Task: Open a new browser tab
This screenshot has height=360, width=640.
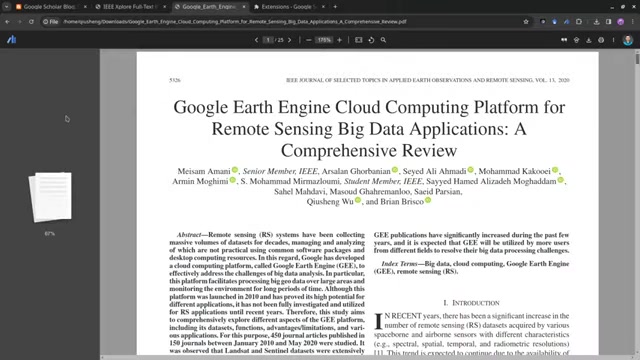Action: point(335,7)
